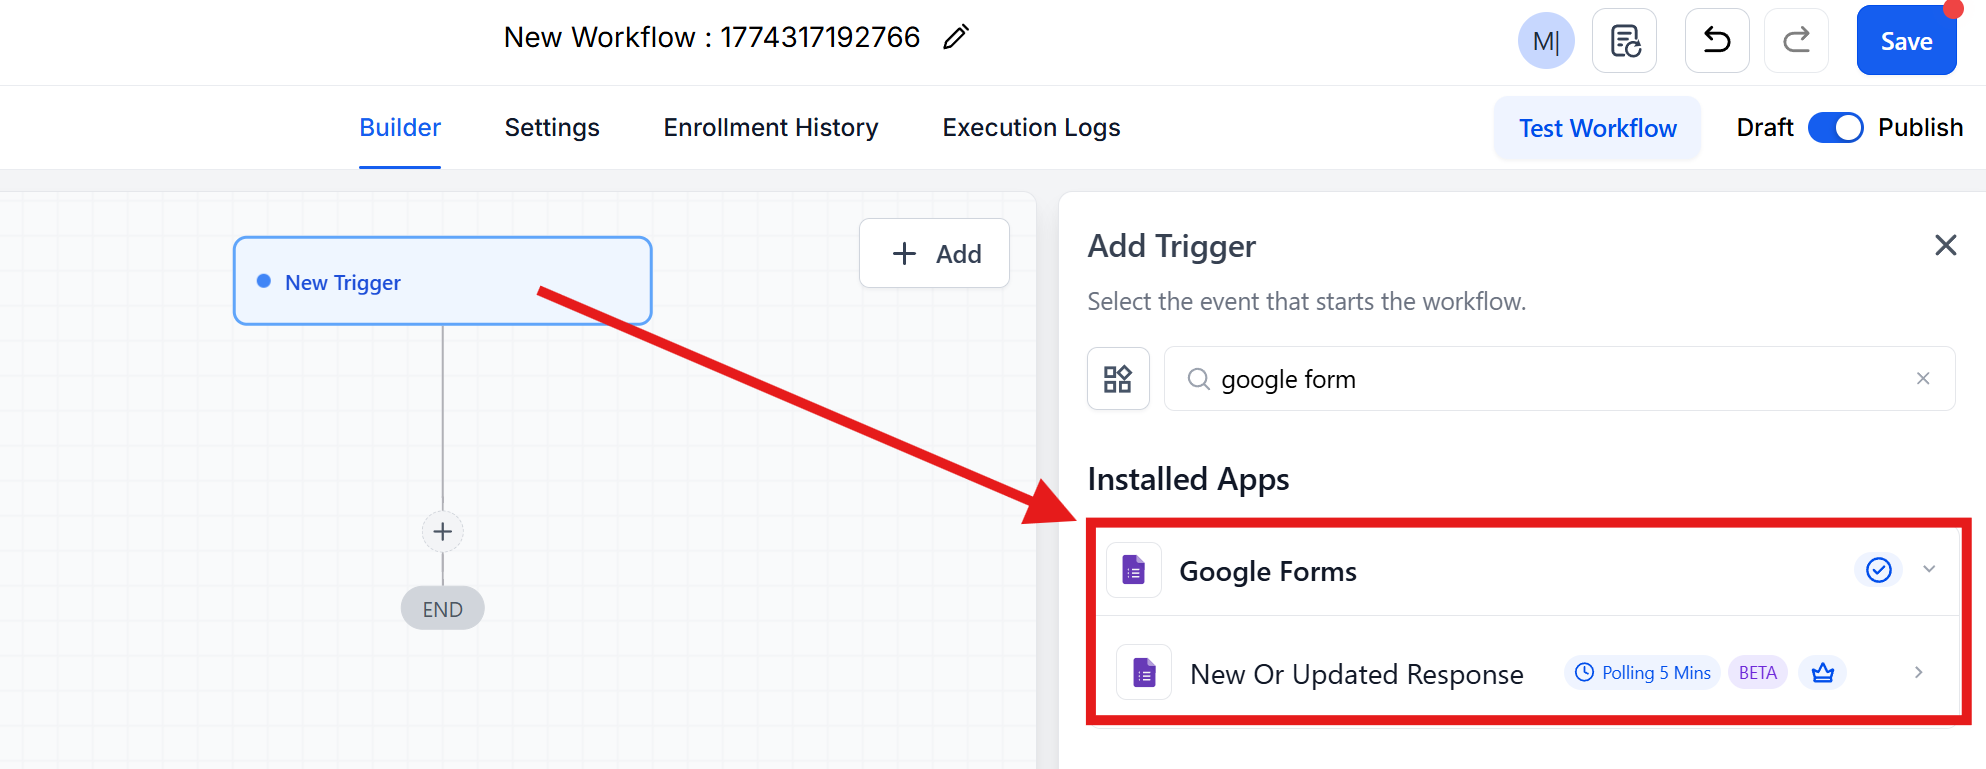Close the Add Trigger panel
The height and width of the screenshot is (769, 1986).
1945,245
